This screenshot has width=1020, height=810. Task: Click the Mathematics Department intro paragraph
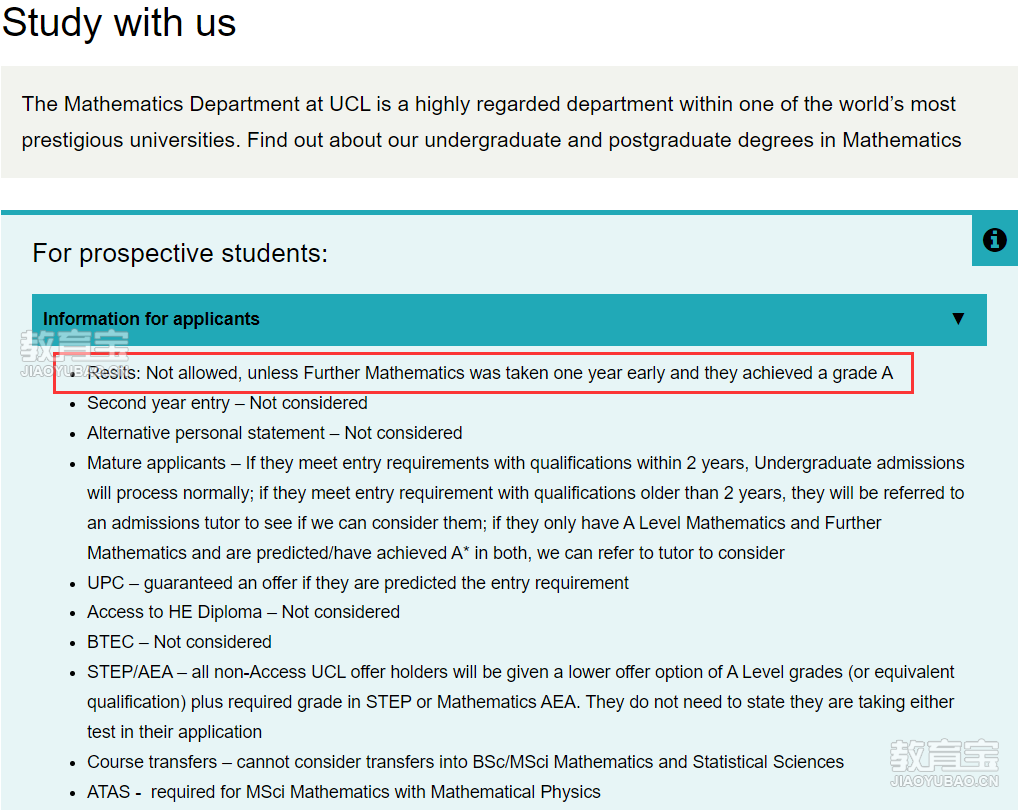click(491, 122)
